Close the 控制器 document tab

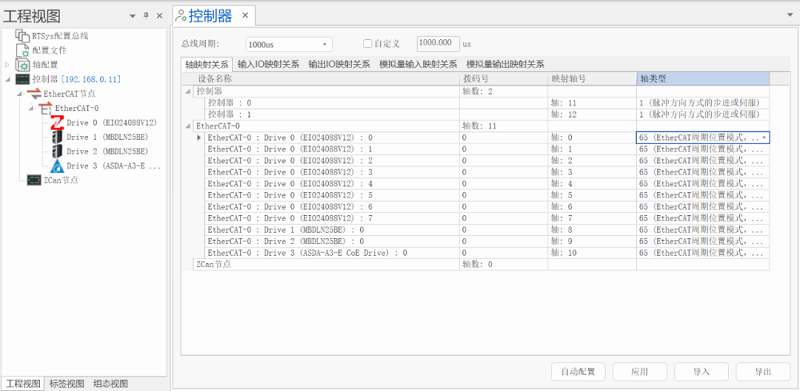245,16
